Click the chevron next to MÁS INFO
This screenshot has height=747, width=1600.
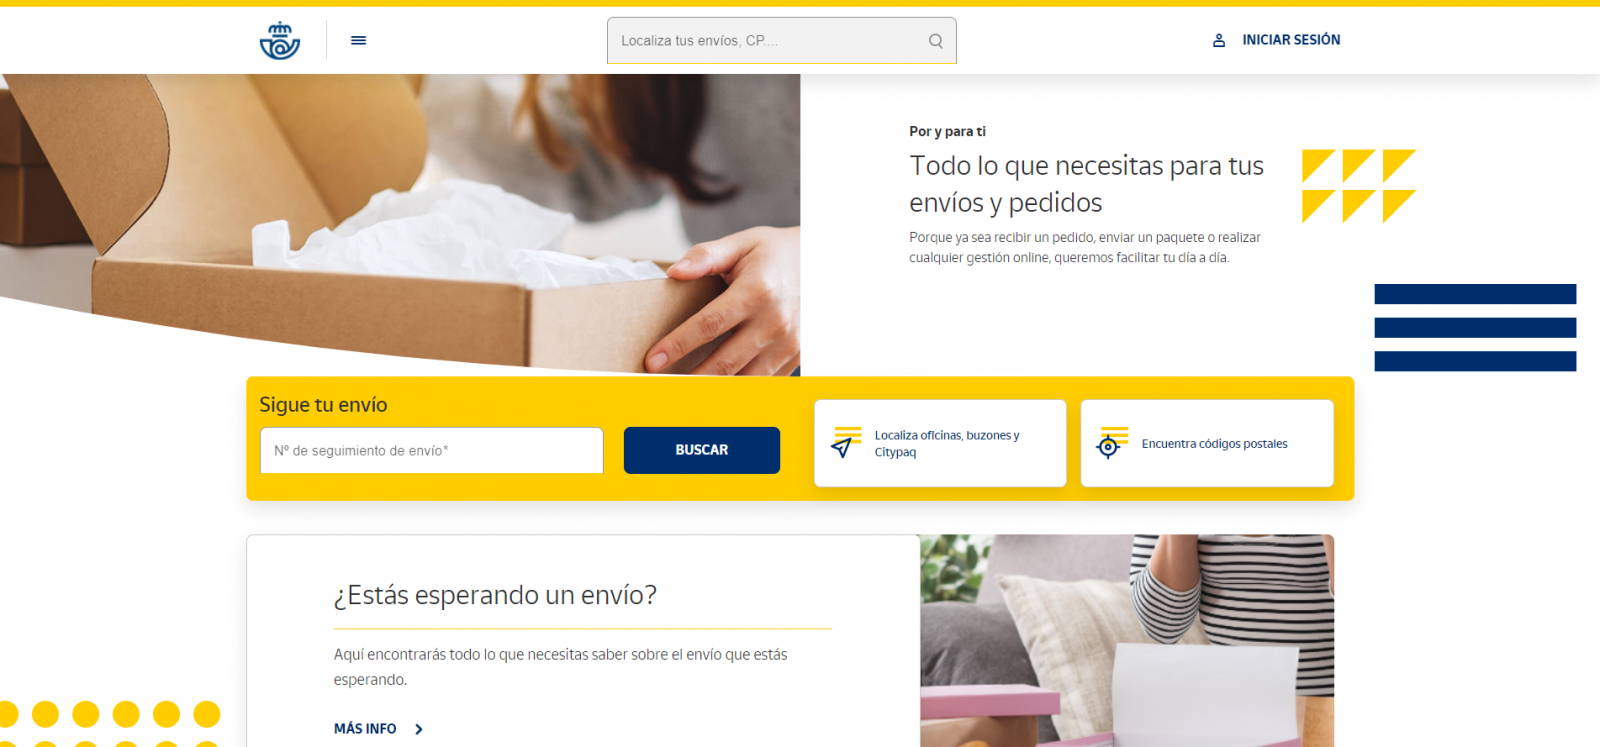(x=419, y=729)
